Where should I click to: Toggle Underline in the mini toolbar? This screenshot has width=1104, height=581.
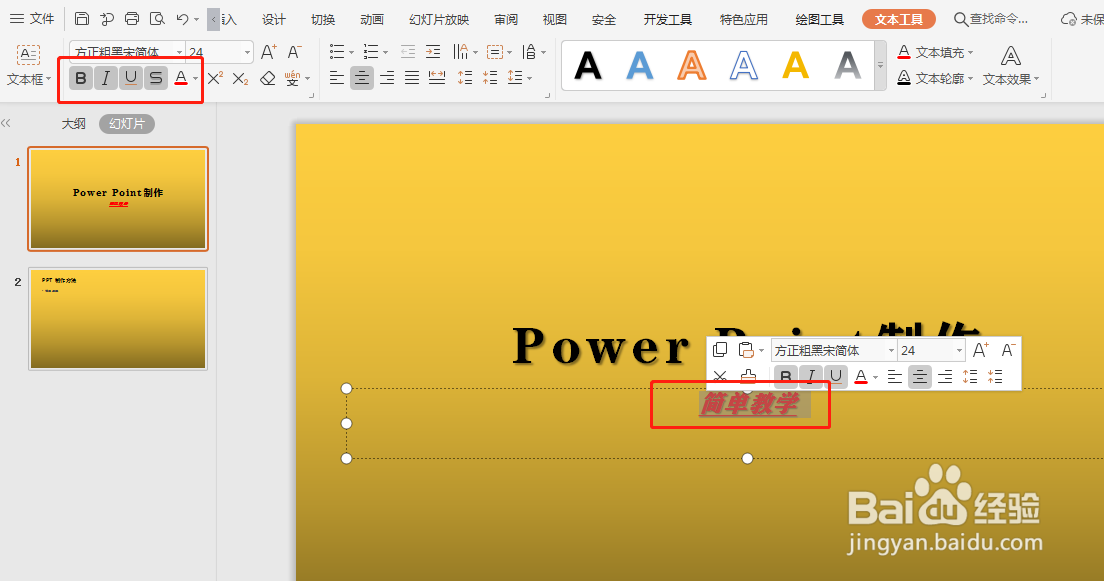[836, 377]
